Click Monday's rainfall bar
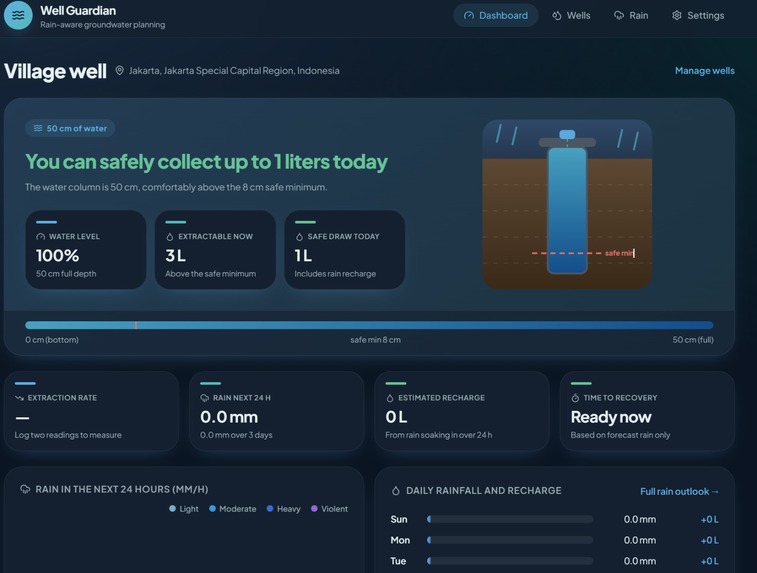The image size is (757, 573). click(510, 540)
